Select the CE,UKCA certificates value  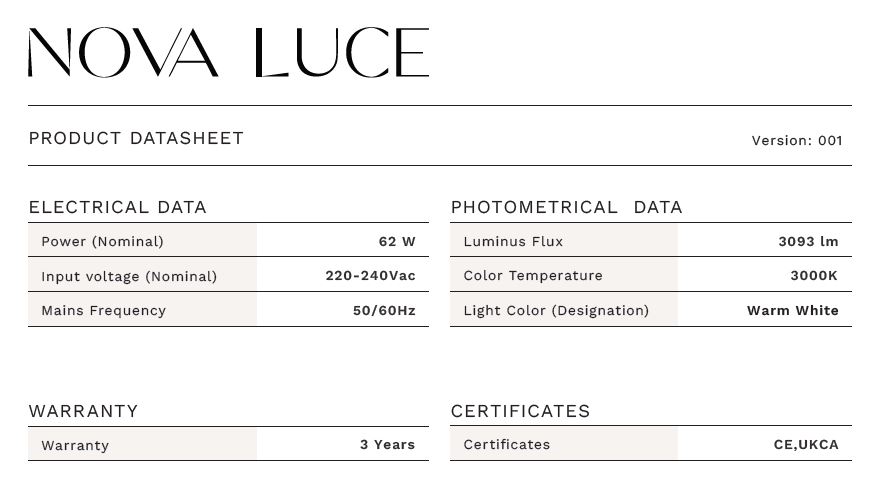pos(806,444)
